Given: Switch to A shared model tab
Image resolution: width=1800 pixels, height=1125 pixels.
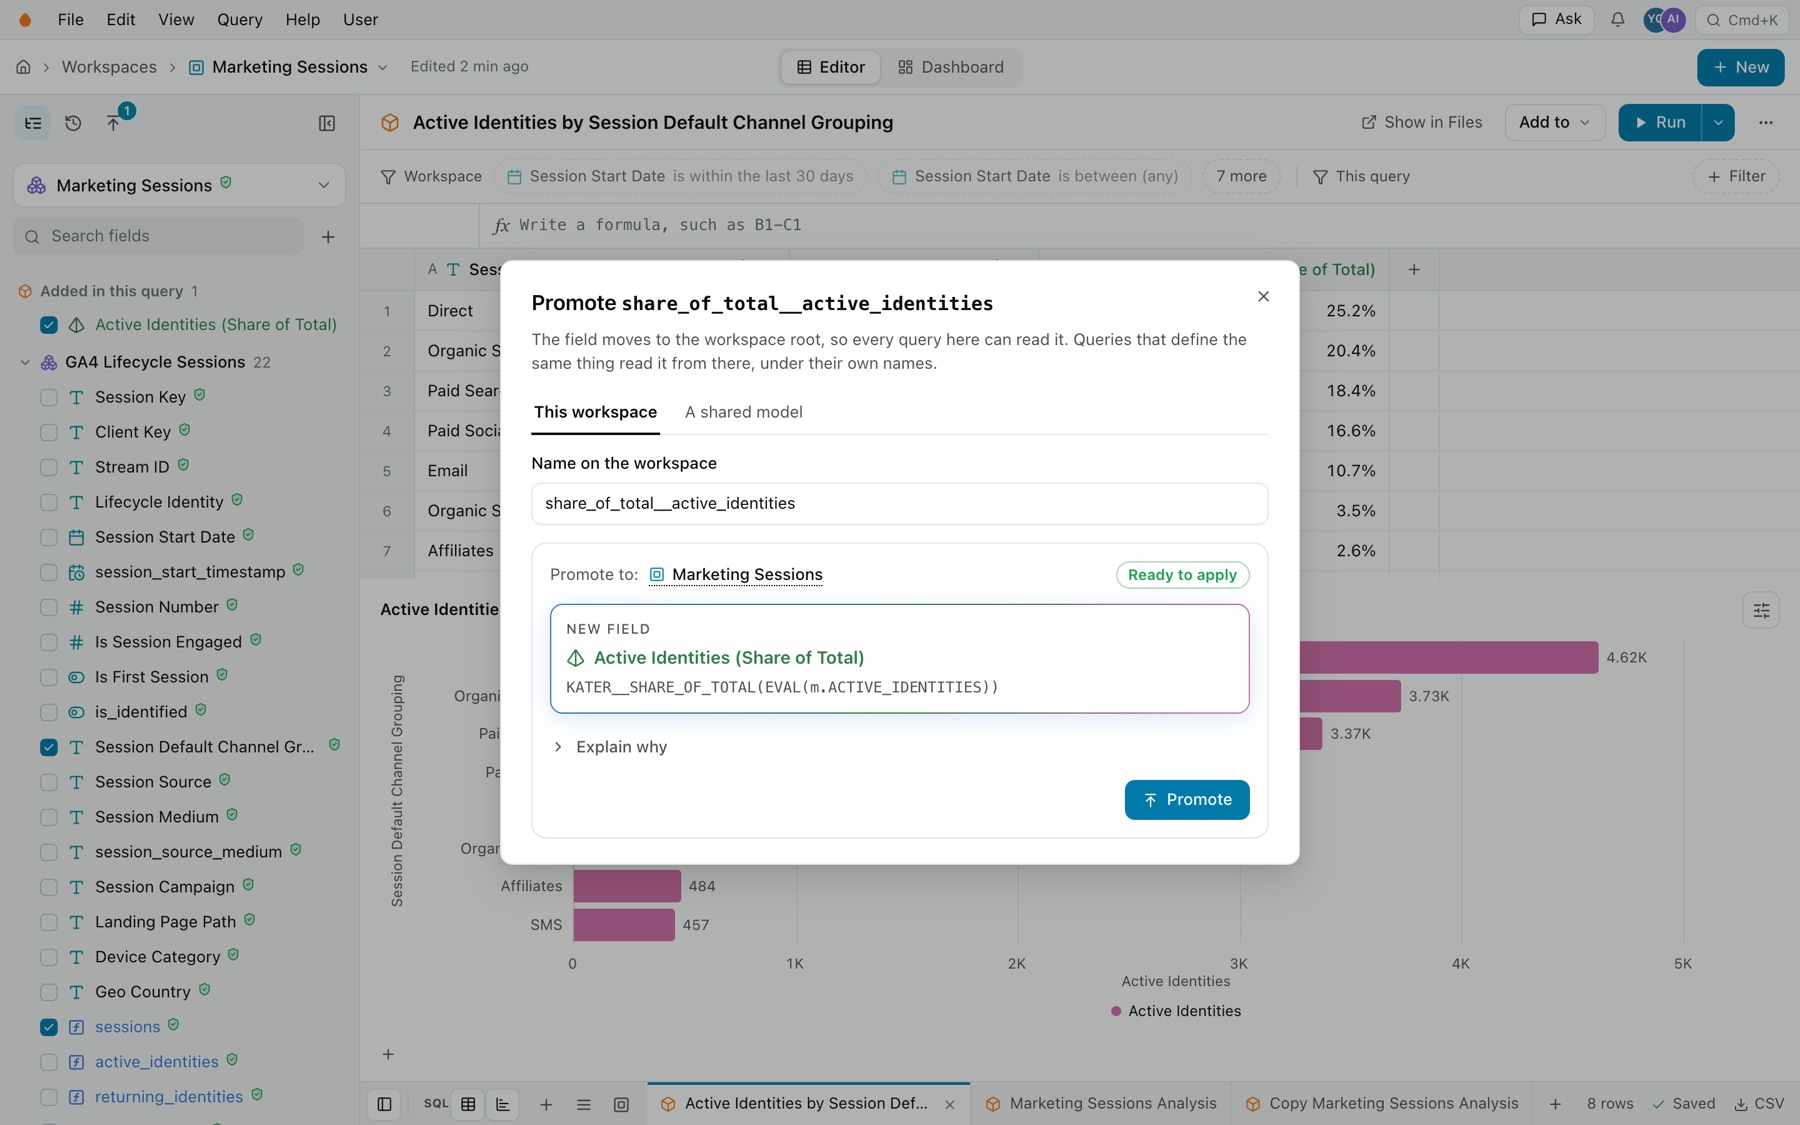Looking at the screenshot, I should (743, 412).
